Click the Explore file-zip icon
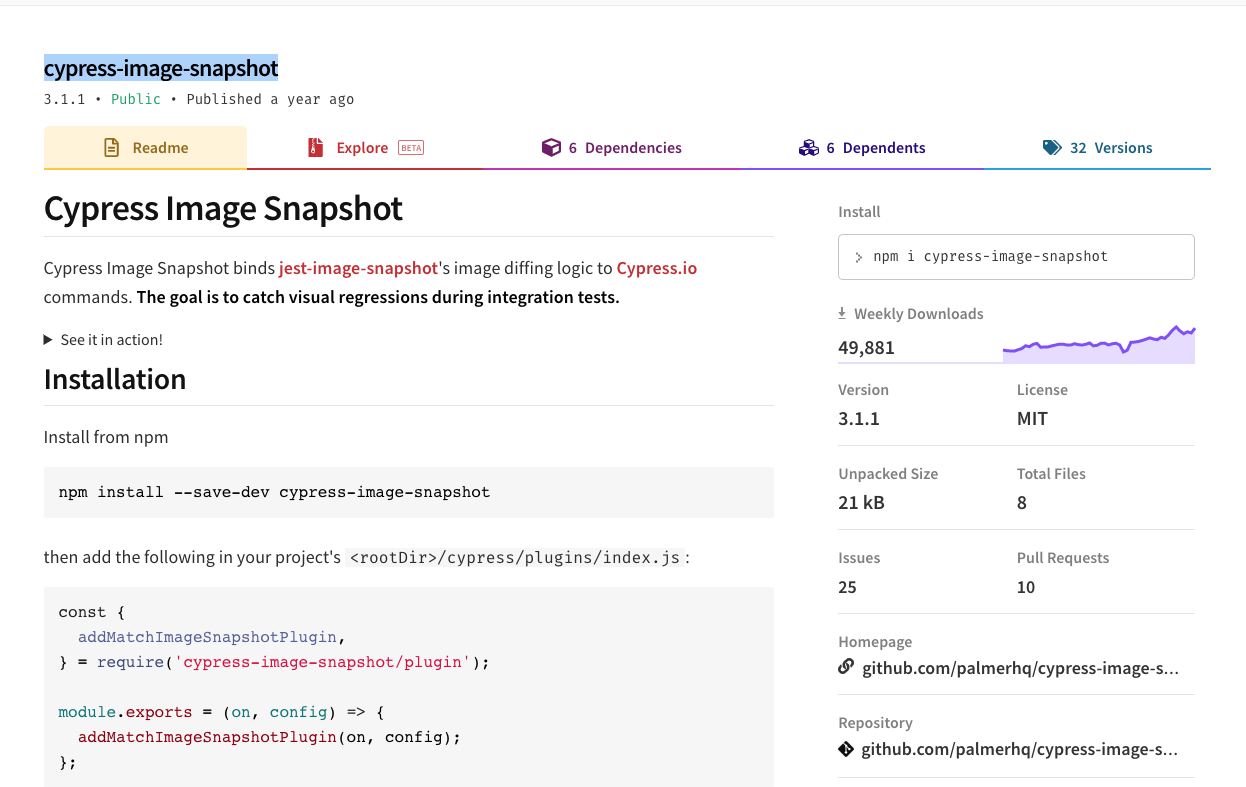Viewport: 1246px width, 787px height. click(x=316, y=148)
